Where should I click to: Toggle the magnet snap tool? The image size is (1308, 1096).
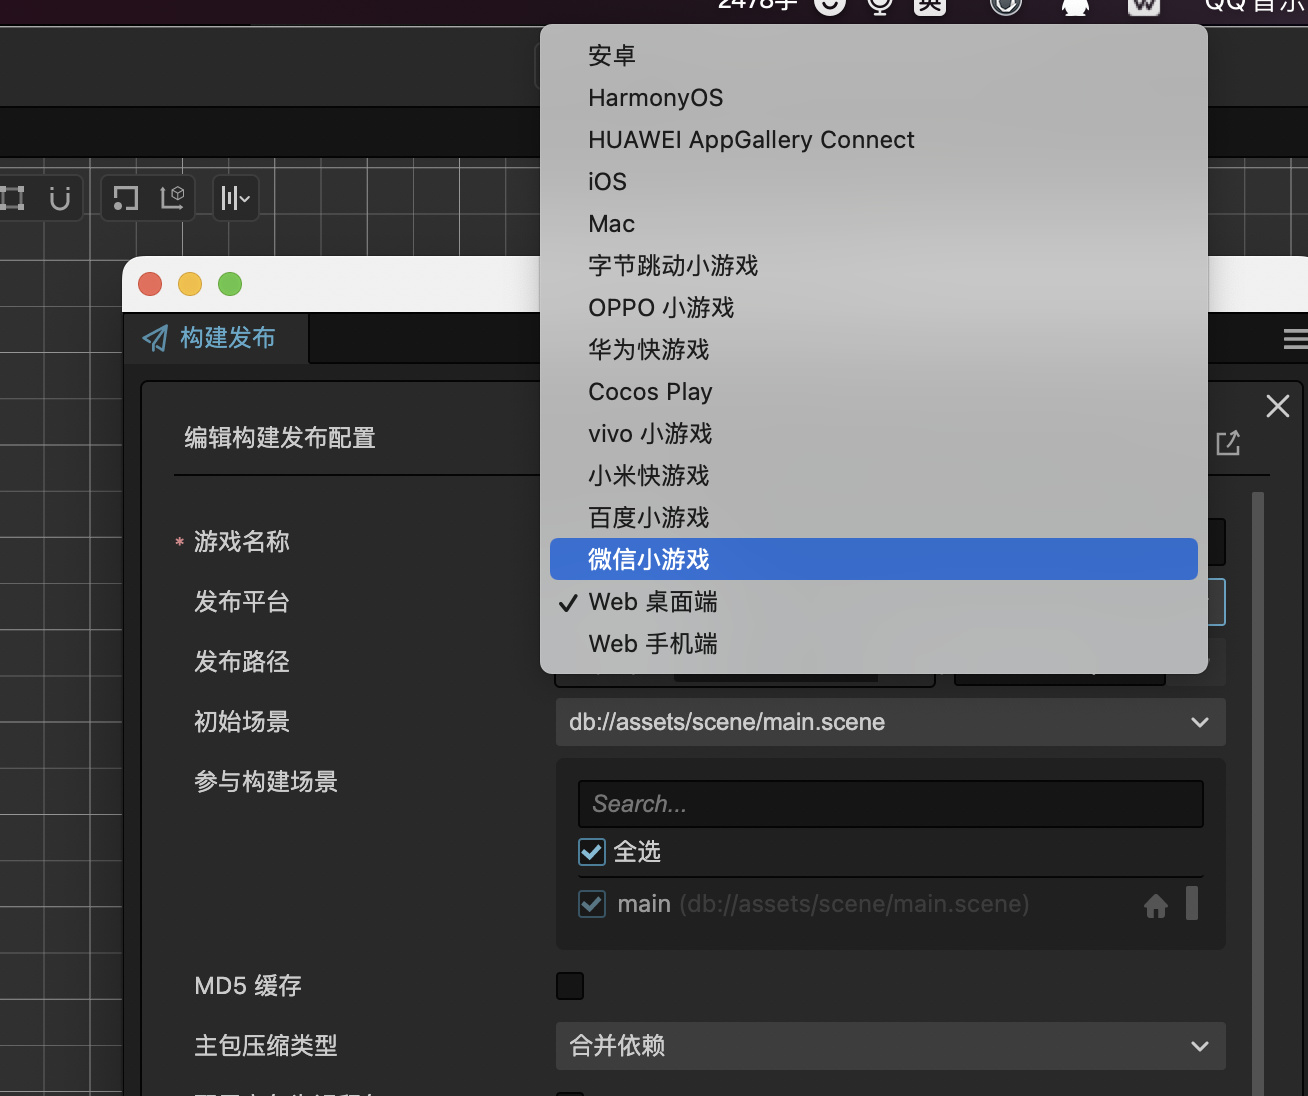(x=60, y=198)
